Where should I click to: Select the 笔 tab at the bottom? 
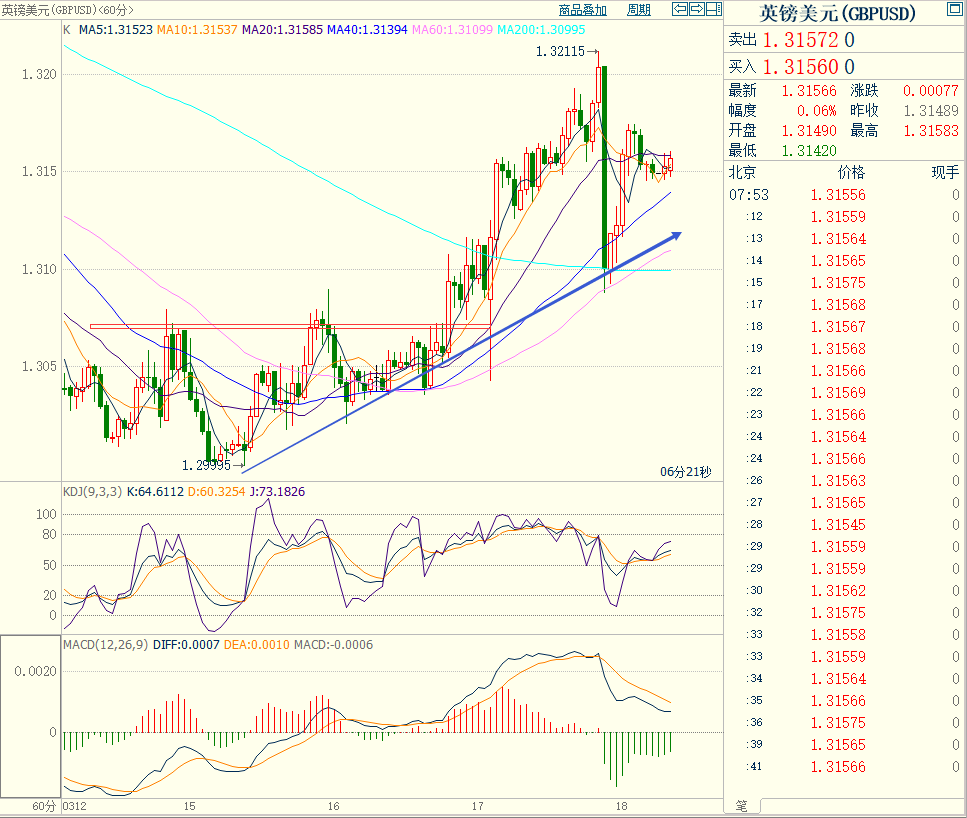(x=742, y=806)
